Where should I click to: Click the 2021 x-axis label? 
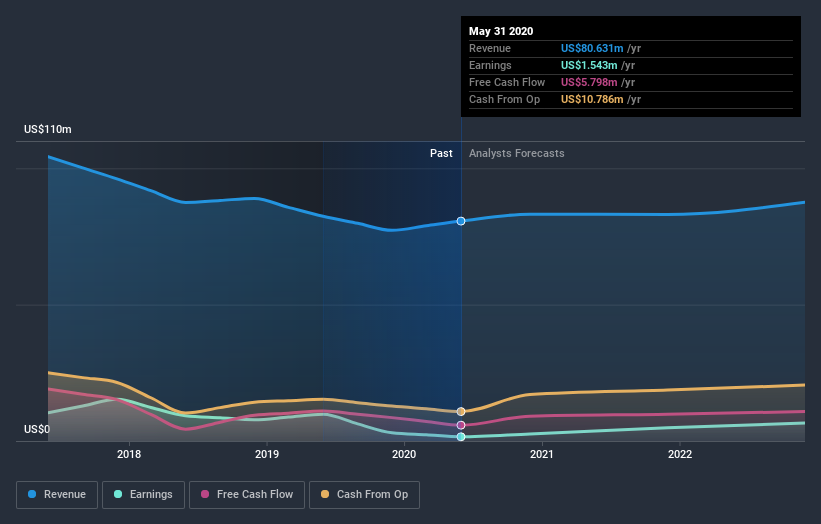(542, 454)
